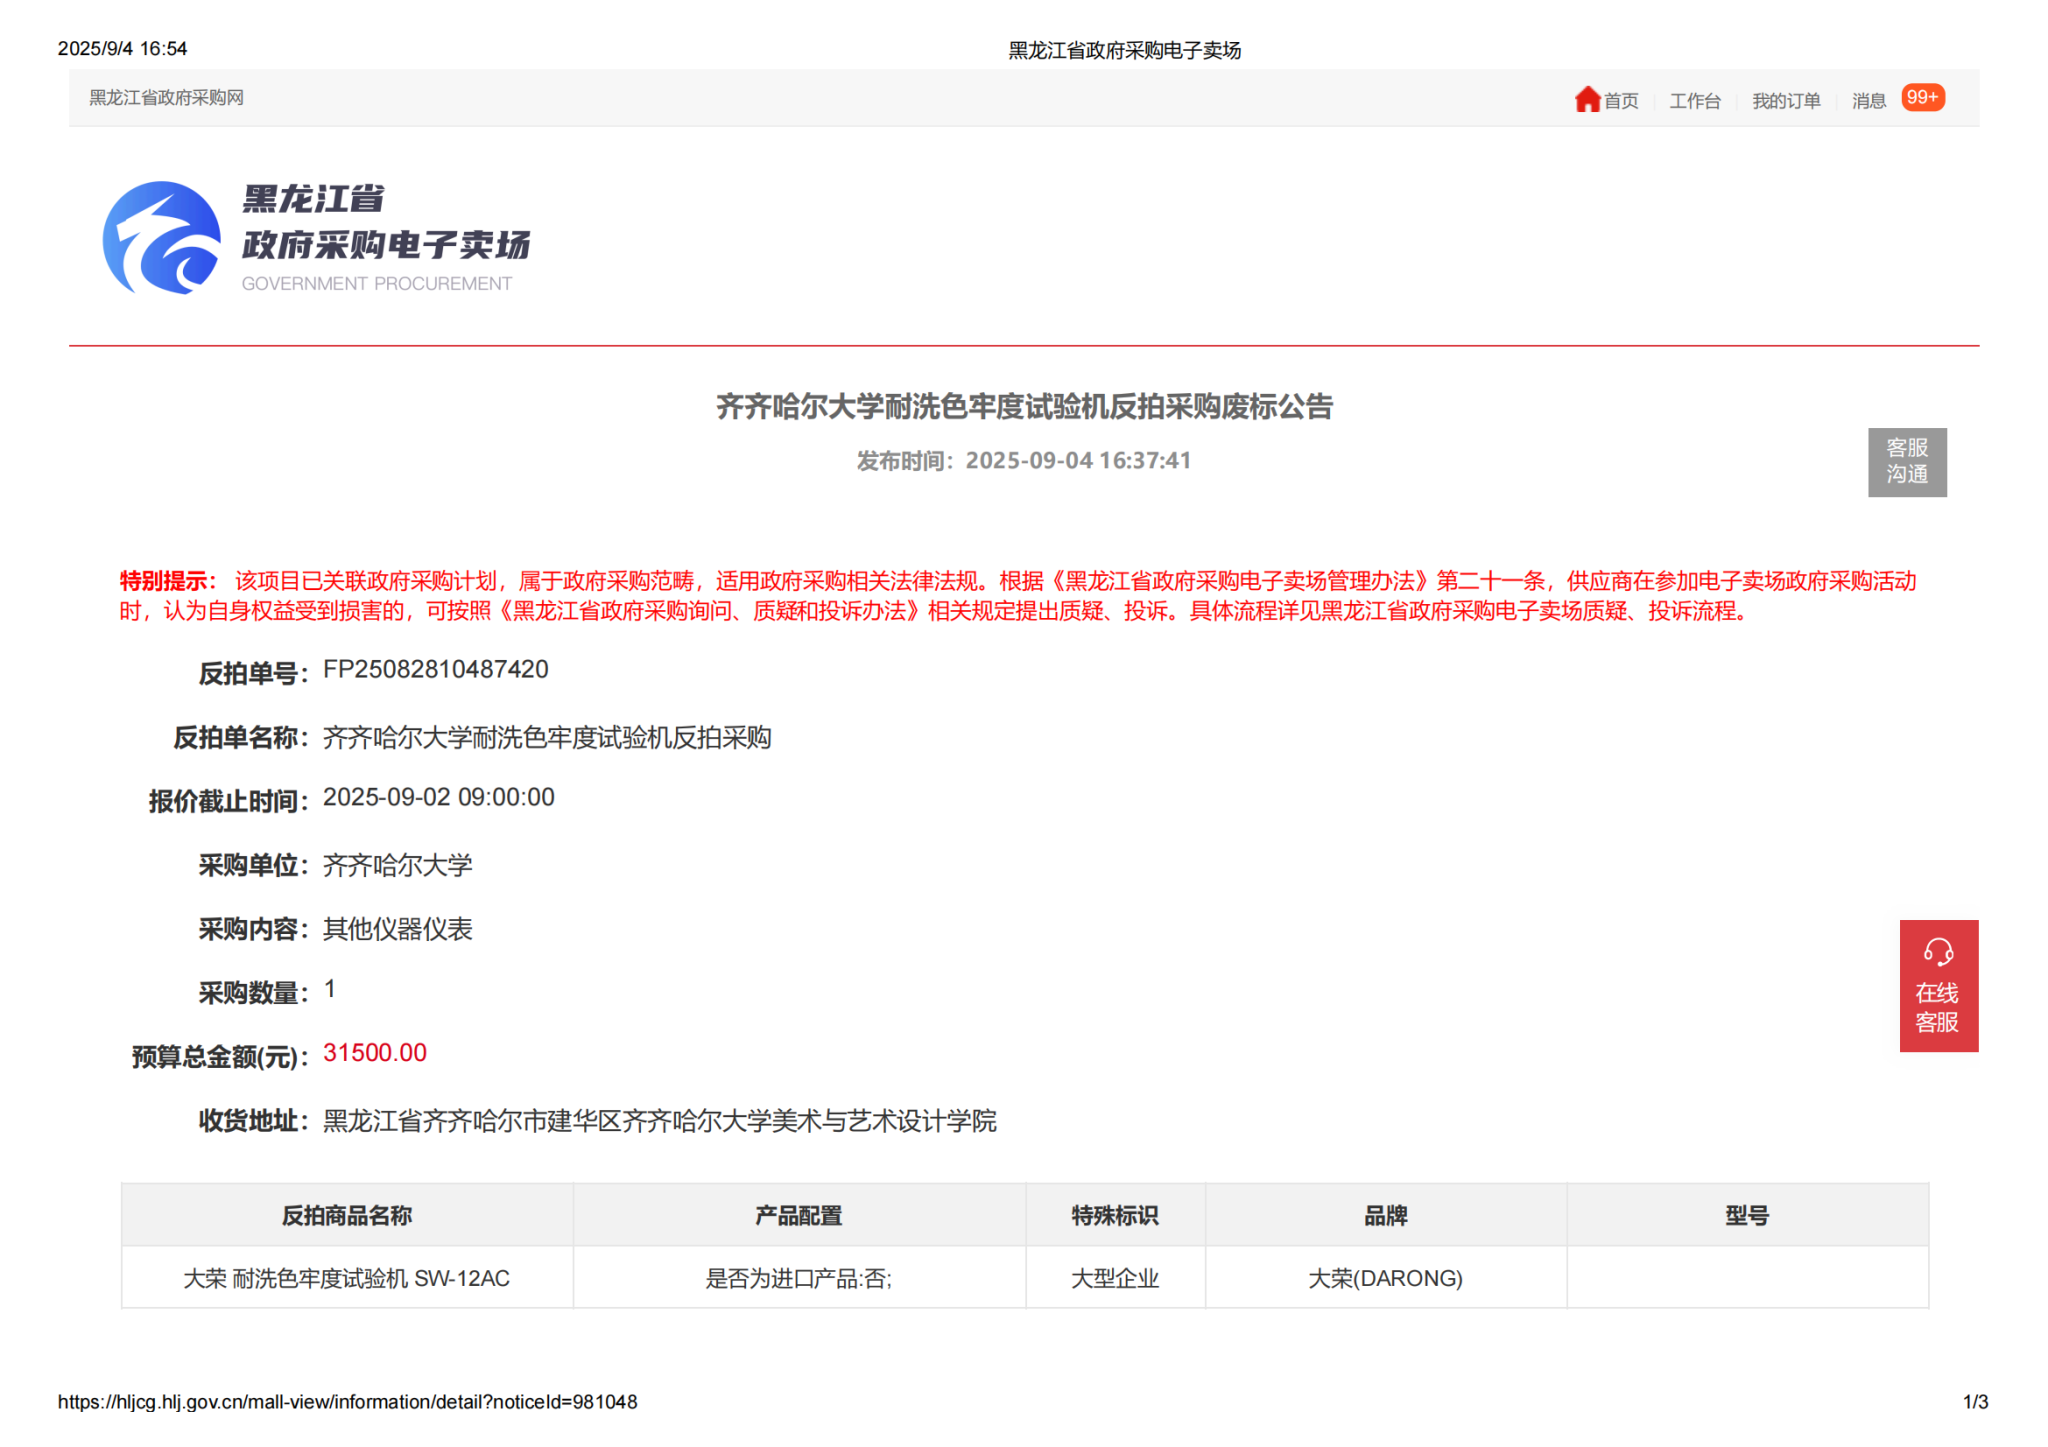
Task: Click the 黑龙江省政府采购网 link at top left
Action: point(166,98)
